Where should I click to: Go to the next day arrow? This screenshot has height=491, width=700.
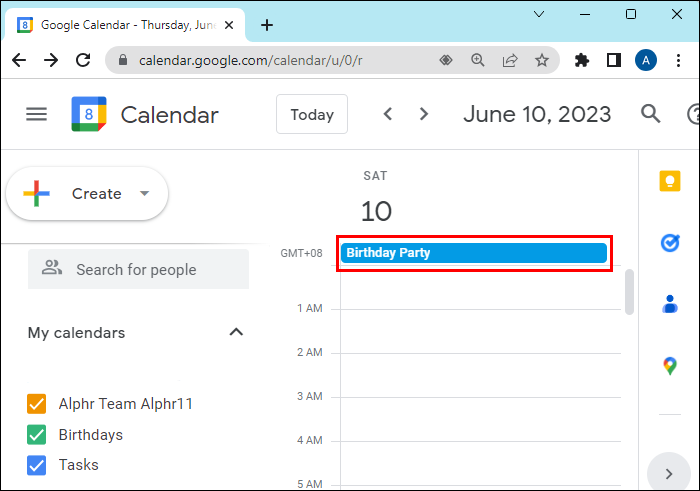point(424,114)
